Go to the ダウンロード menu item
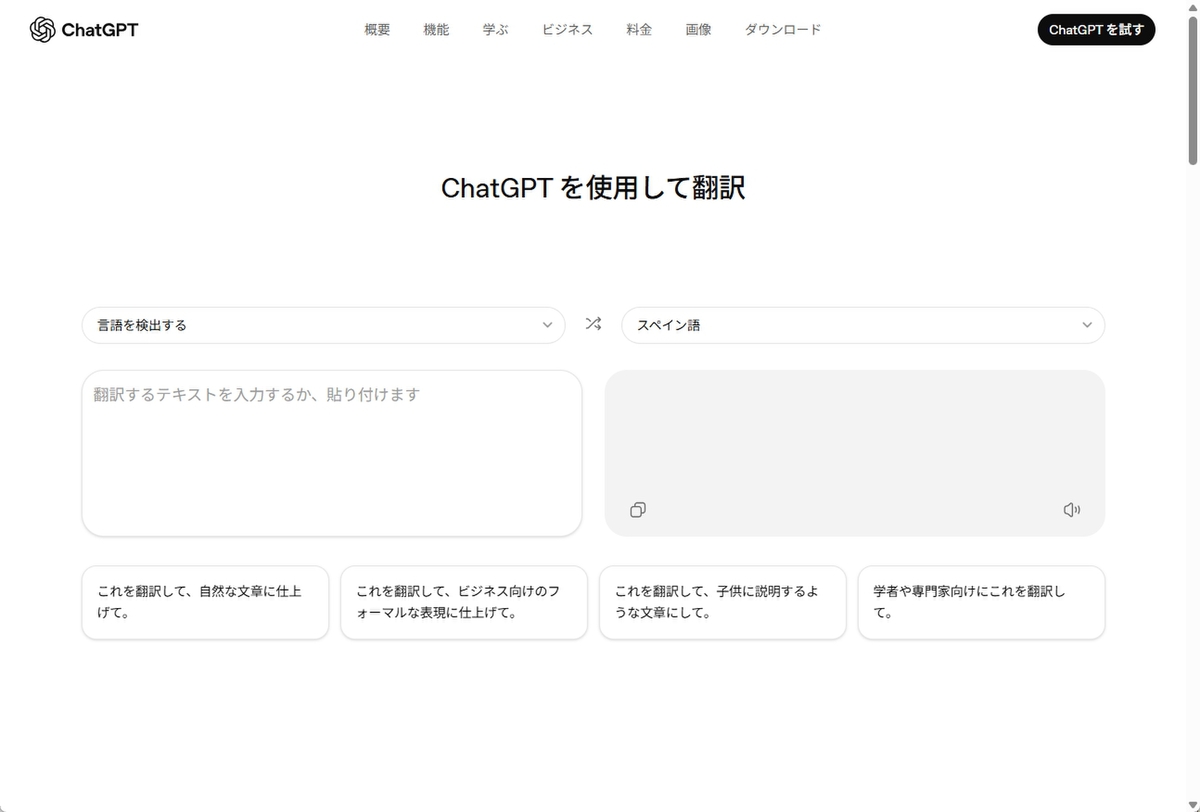Image resolution: width=1200 pixels, height=812 pixels. 783,30
